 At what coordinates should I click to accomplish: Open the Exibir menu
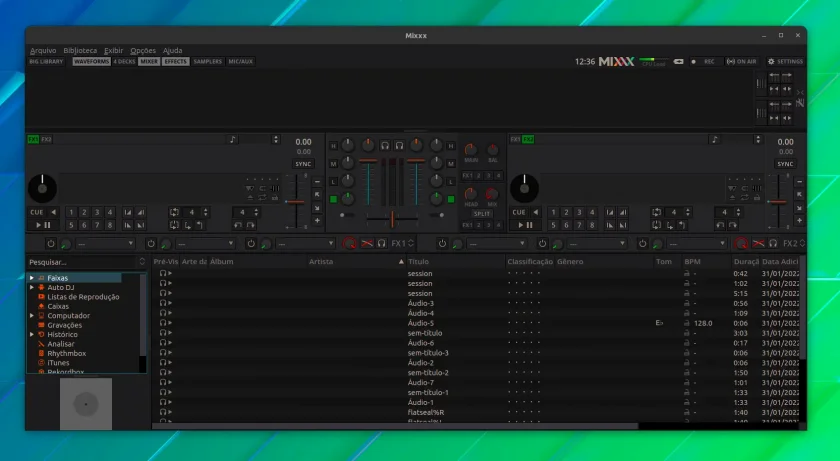pyautogui.click(x=114, y=51)
